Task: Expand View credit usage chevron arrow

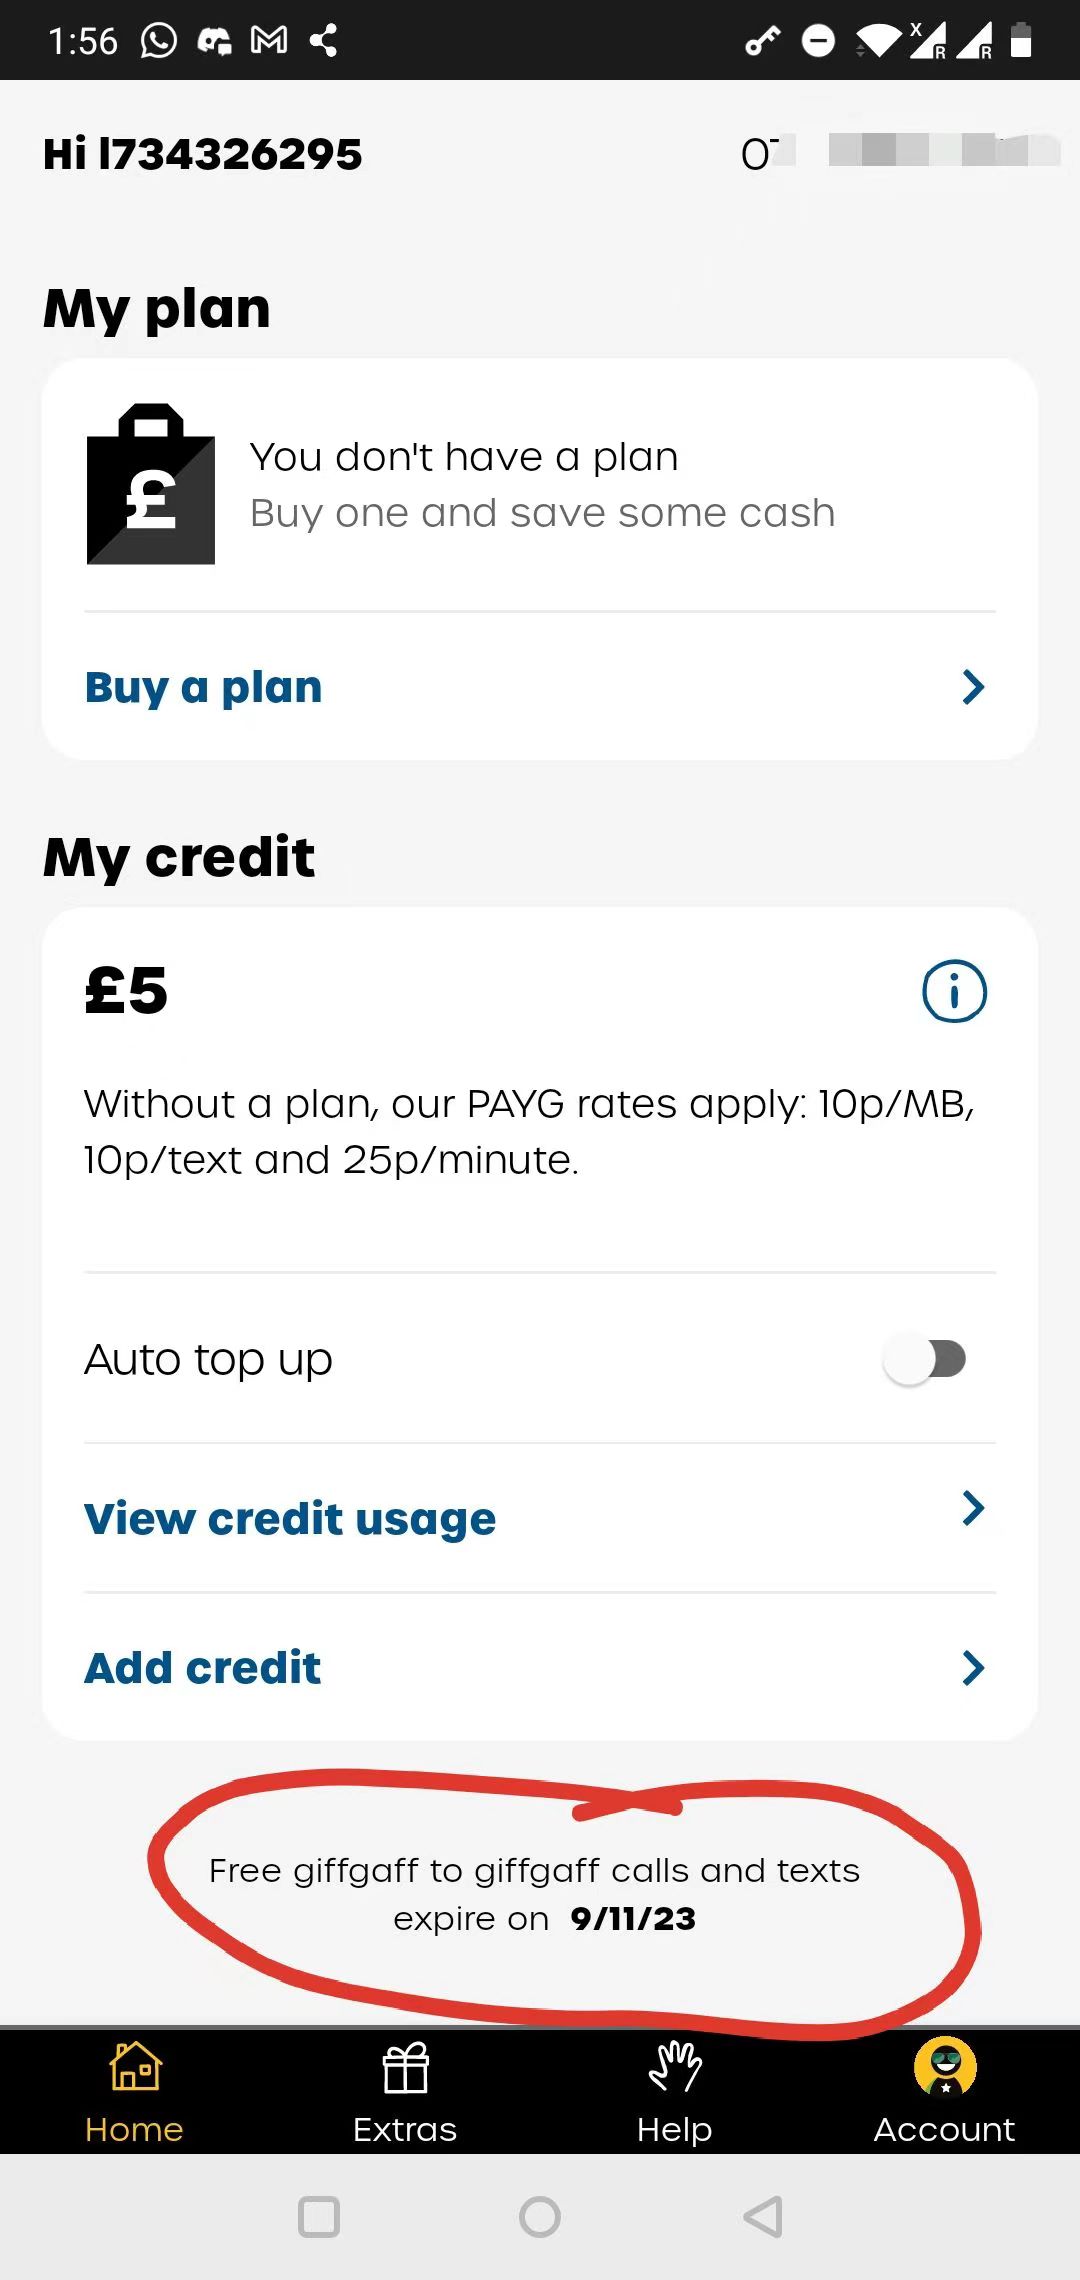Action: point(973,1508)
